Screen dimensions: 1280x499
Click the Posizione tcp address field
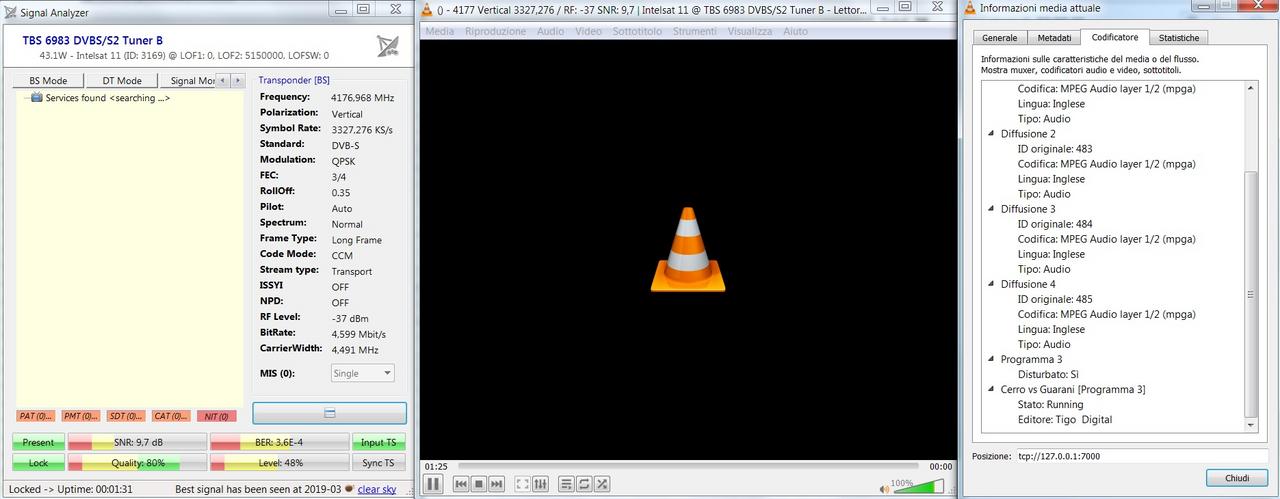coord(1140,456)
